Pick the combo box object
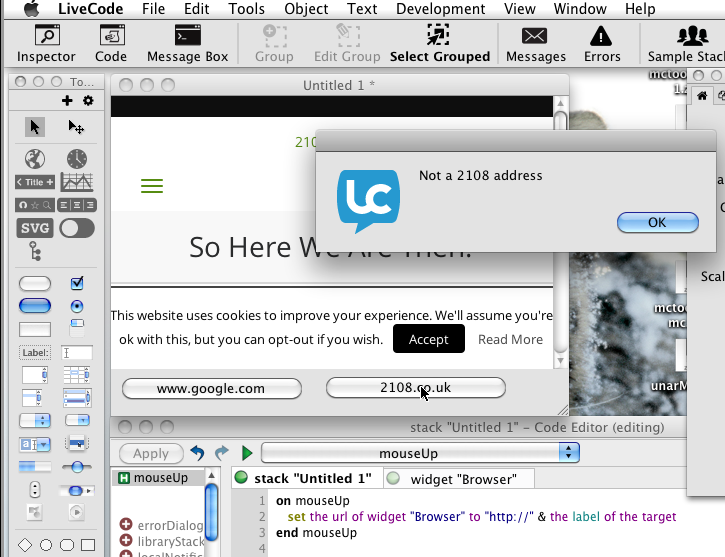 35,444
